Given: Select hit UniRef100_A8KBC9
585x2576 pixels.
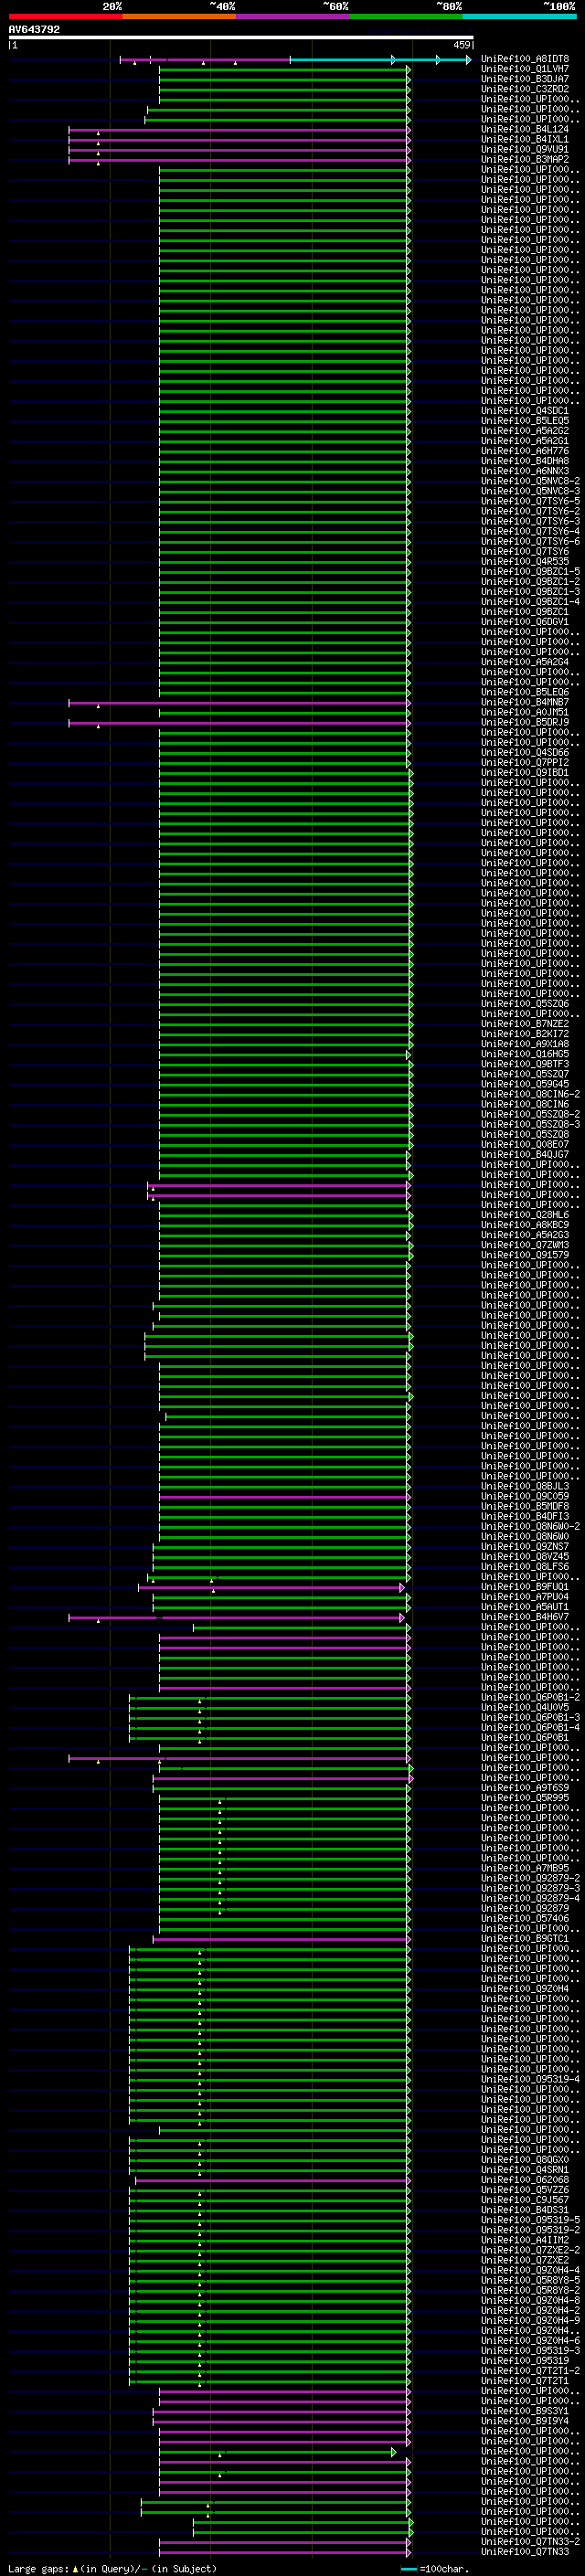Looking at the screenshot, I should point(525,1225).
